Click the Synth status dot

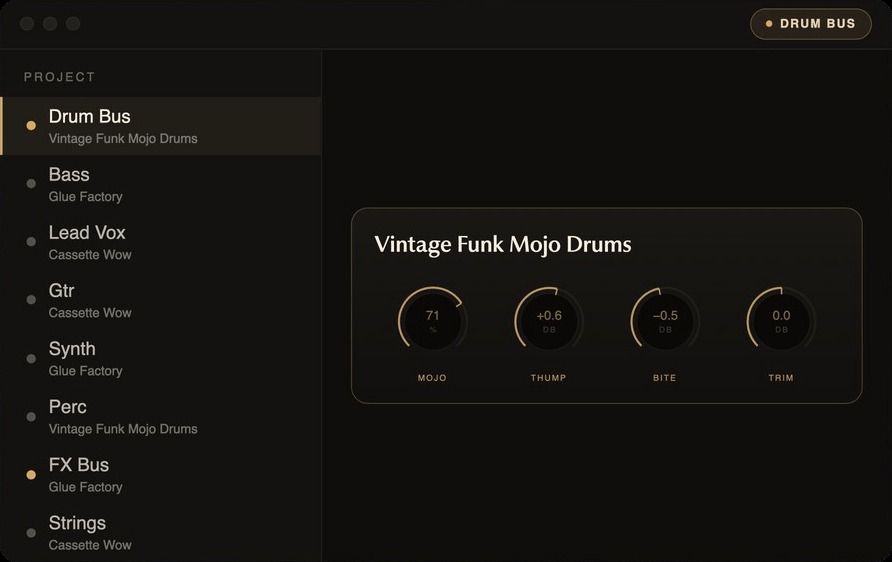[31, 358]
